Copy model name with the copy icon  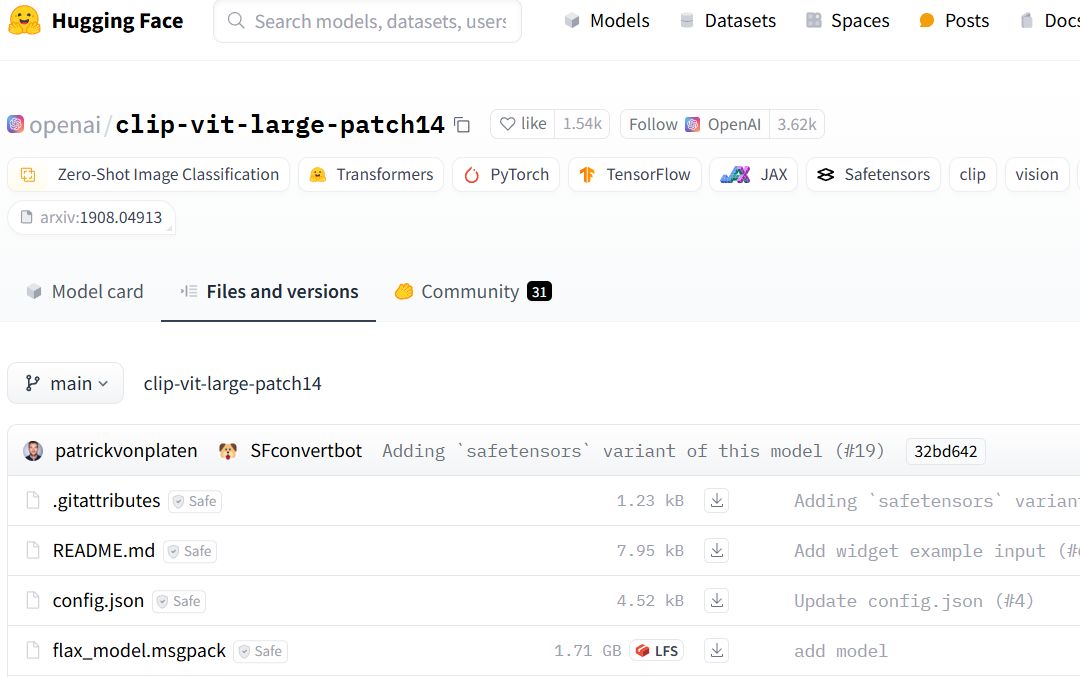tap(462, 125)
